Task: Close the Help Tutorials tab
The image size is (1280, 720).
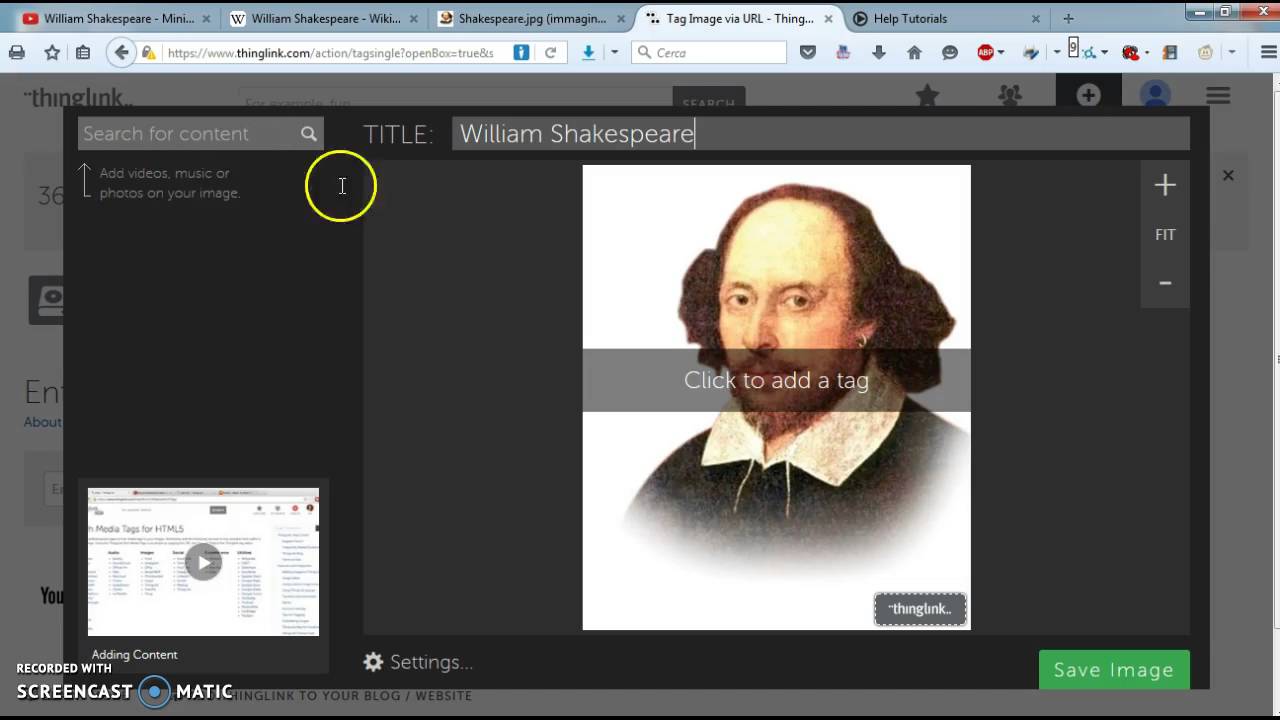Action: [1036, 19]
